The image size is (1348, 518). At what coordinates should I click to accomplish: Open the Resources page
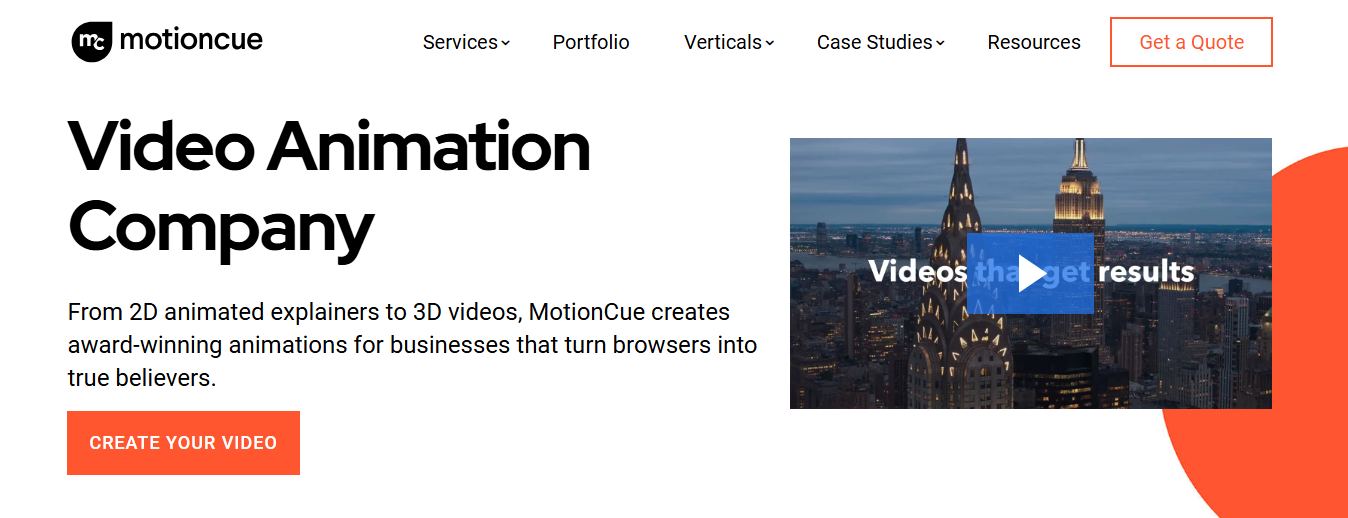1034,42
